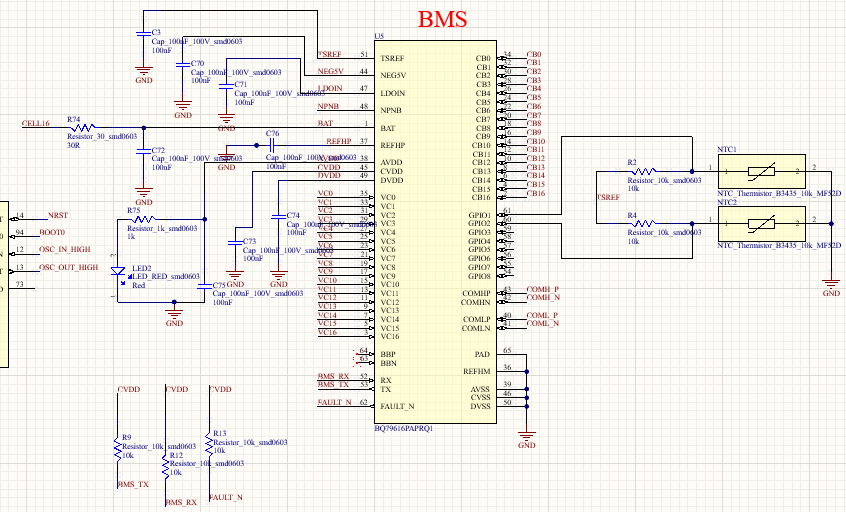The height and width of the screenshot is (512, 846).
Task: Click the REFHM pin name inside U5
Action: click(476, 372)
